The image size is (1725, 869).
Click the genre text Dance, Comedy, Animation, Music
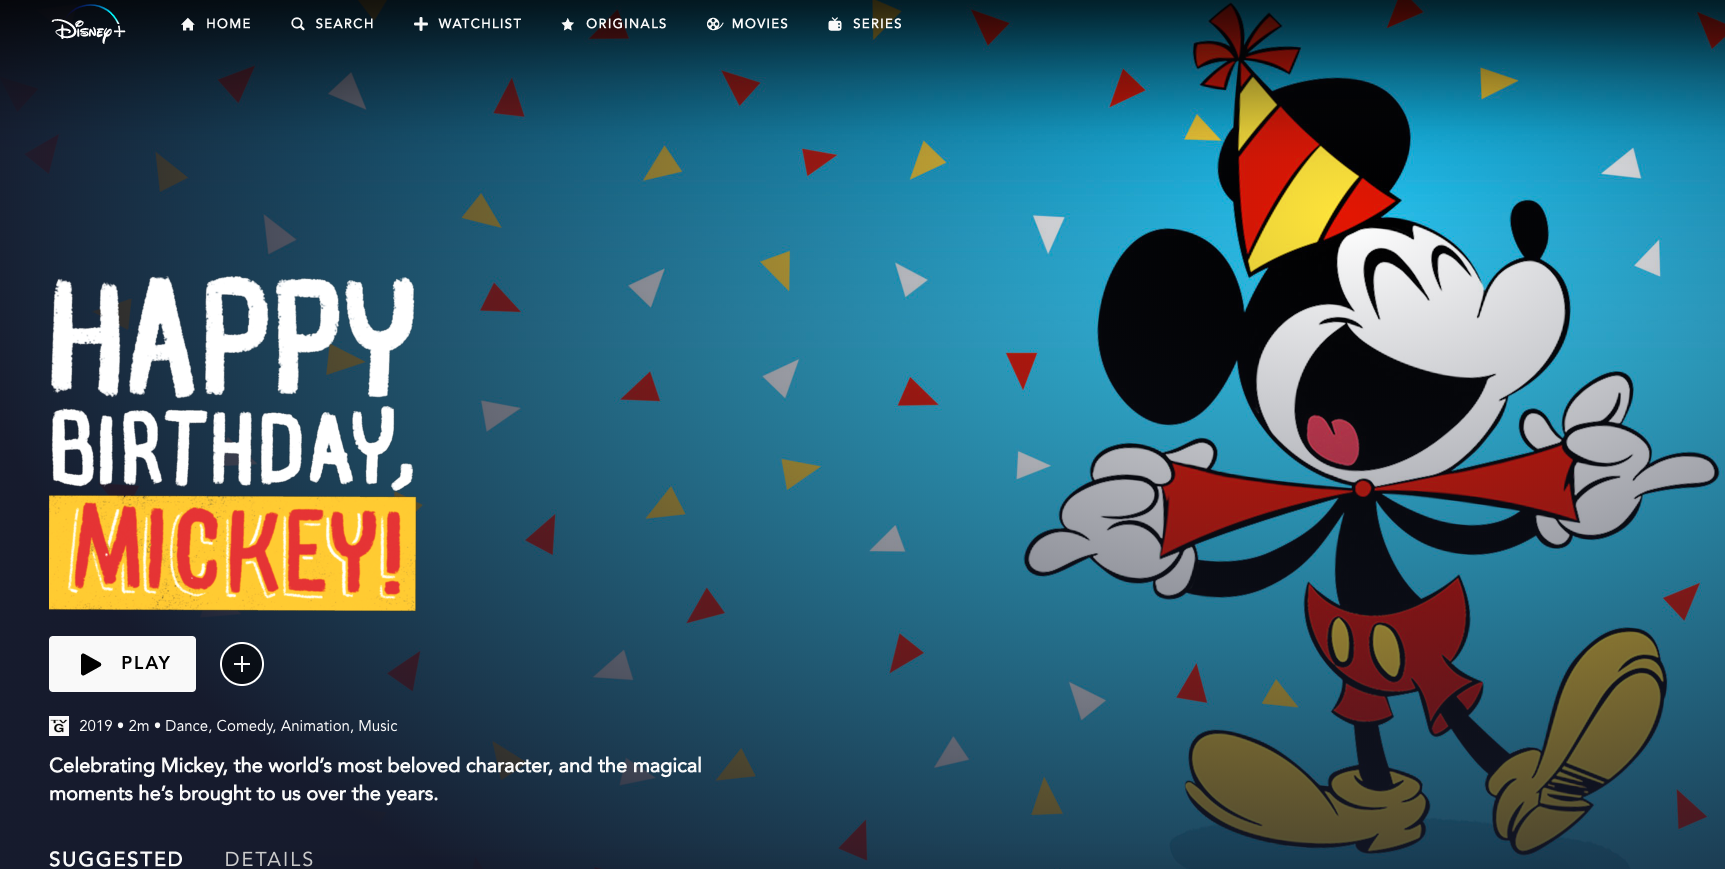(281, 726)
